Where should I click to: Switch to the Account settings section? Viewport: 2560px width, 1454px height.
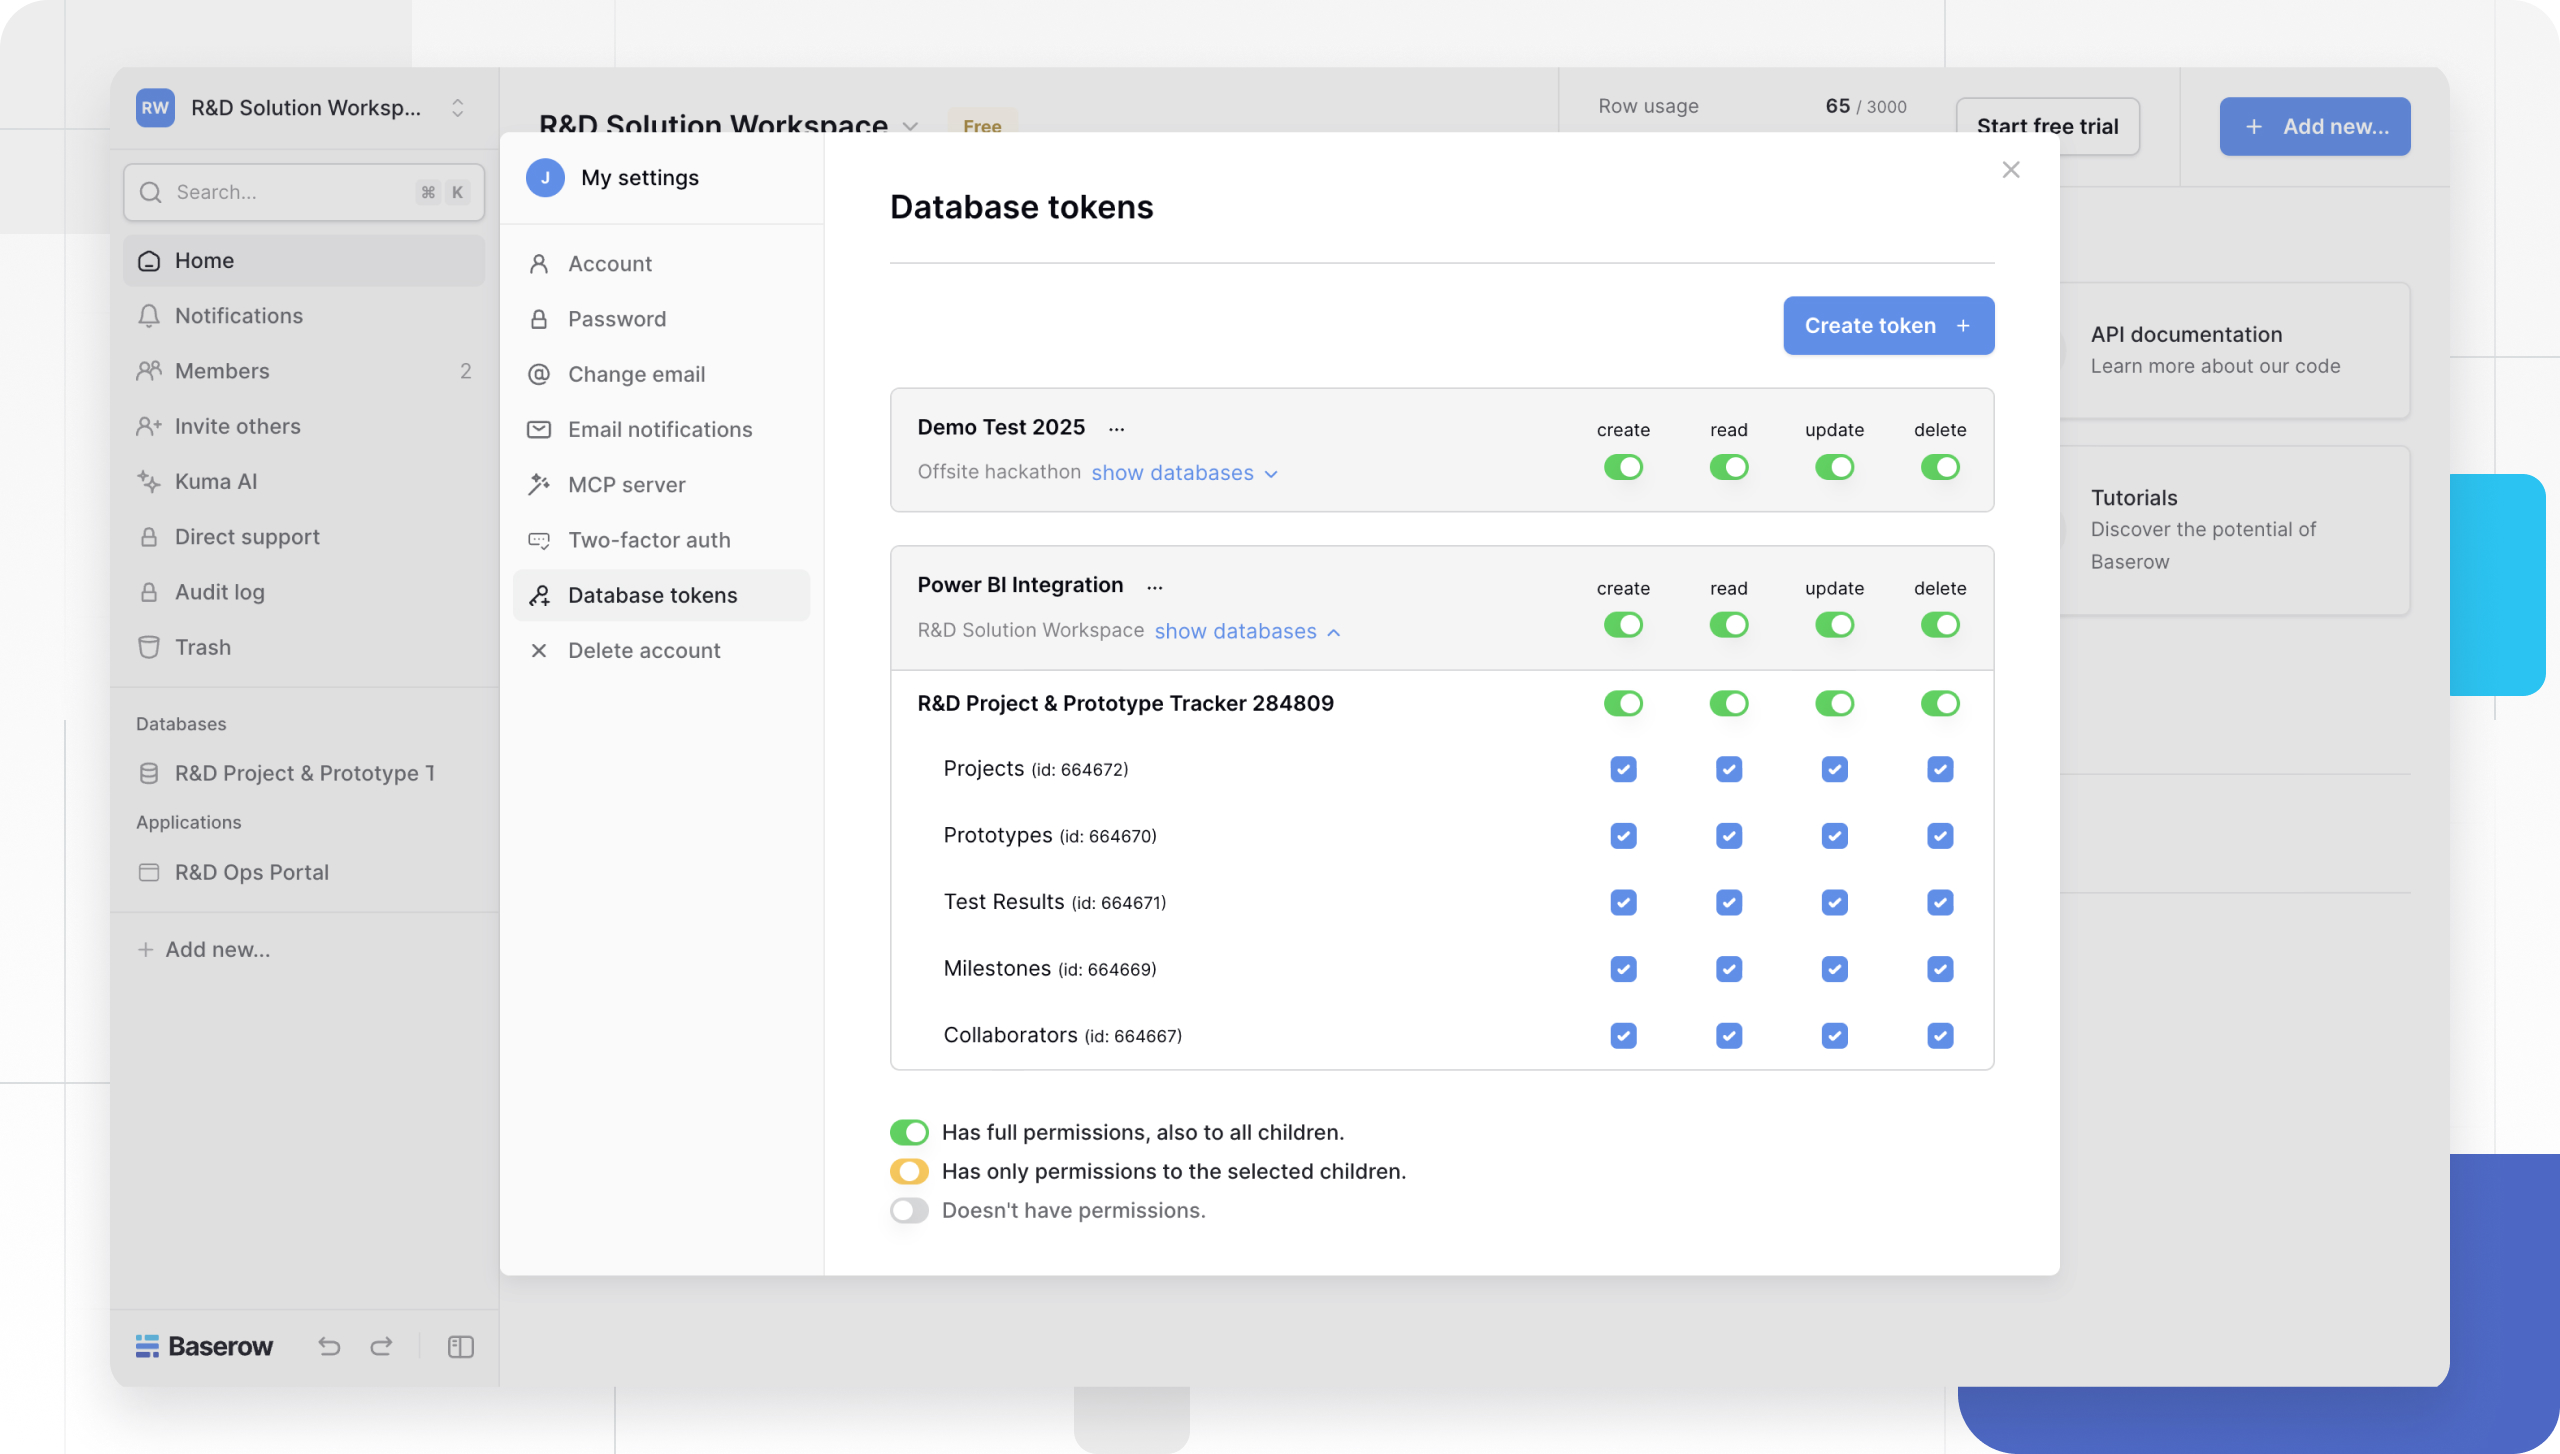tap(610, 263)
